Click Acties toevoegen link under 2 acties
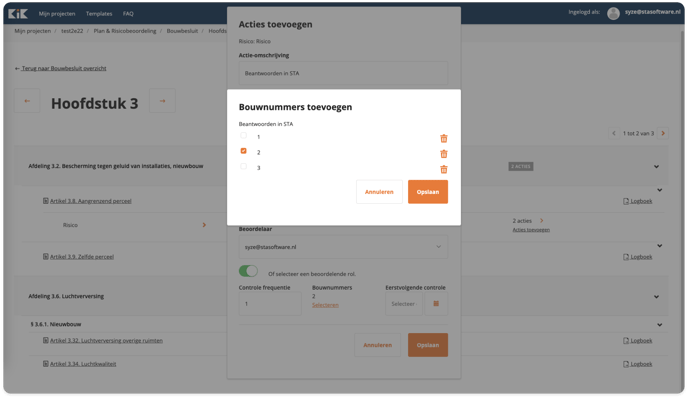The image size is (688, 398). (531, 230)
